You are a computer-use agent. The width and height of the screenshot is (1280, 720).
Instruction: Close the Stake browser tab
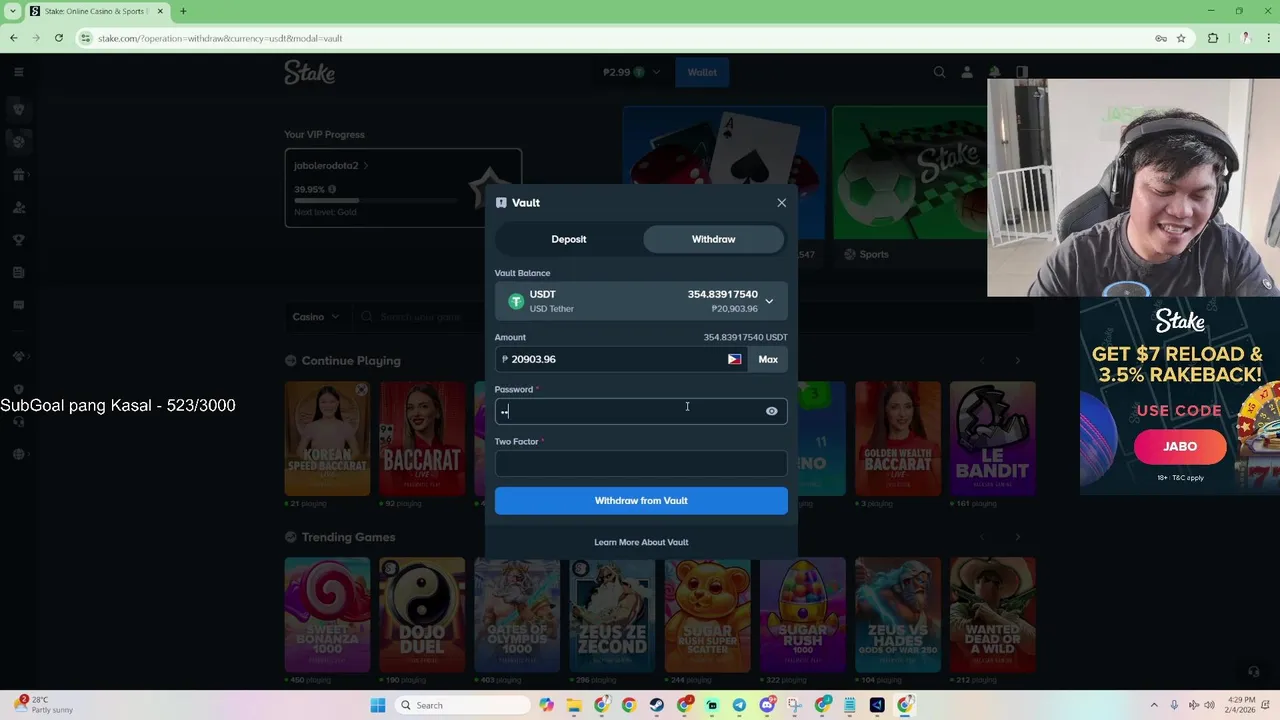point(160,11)
